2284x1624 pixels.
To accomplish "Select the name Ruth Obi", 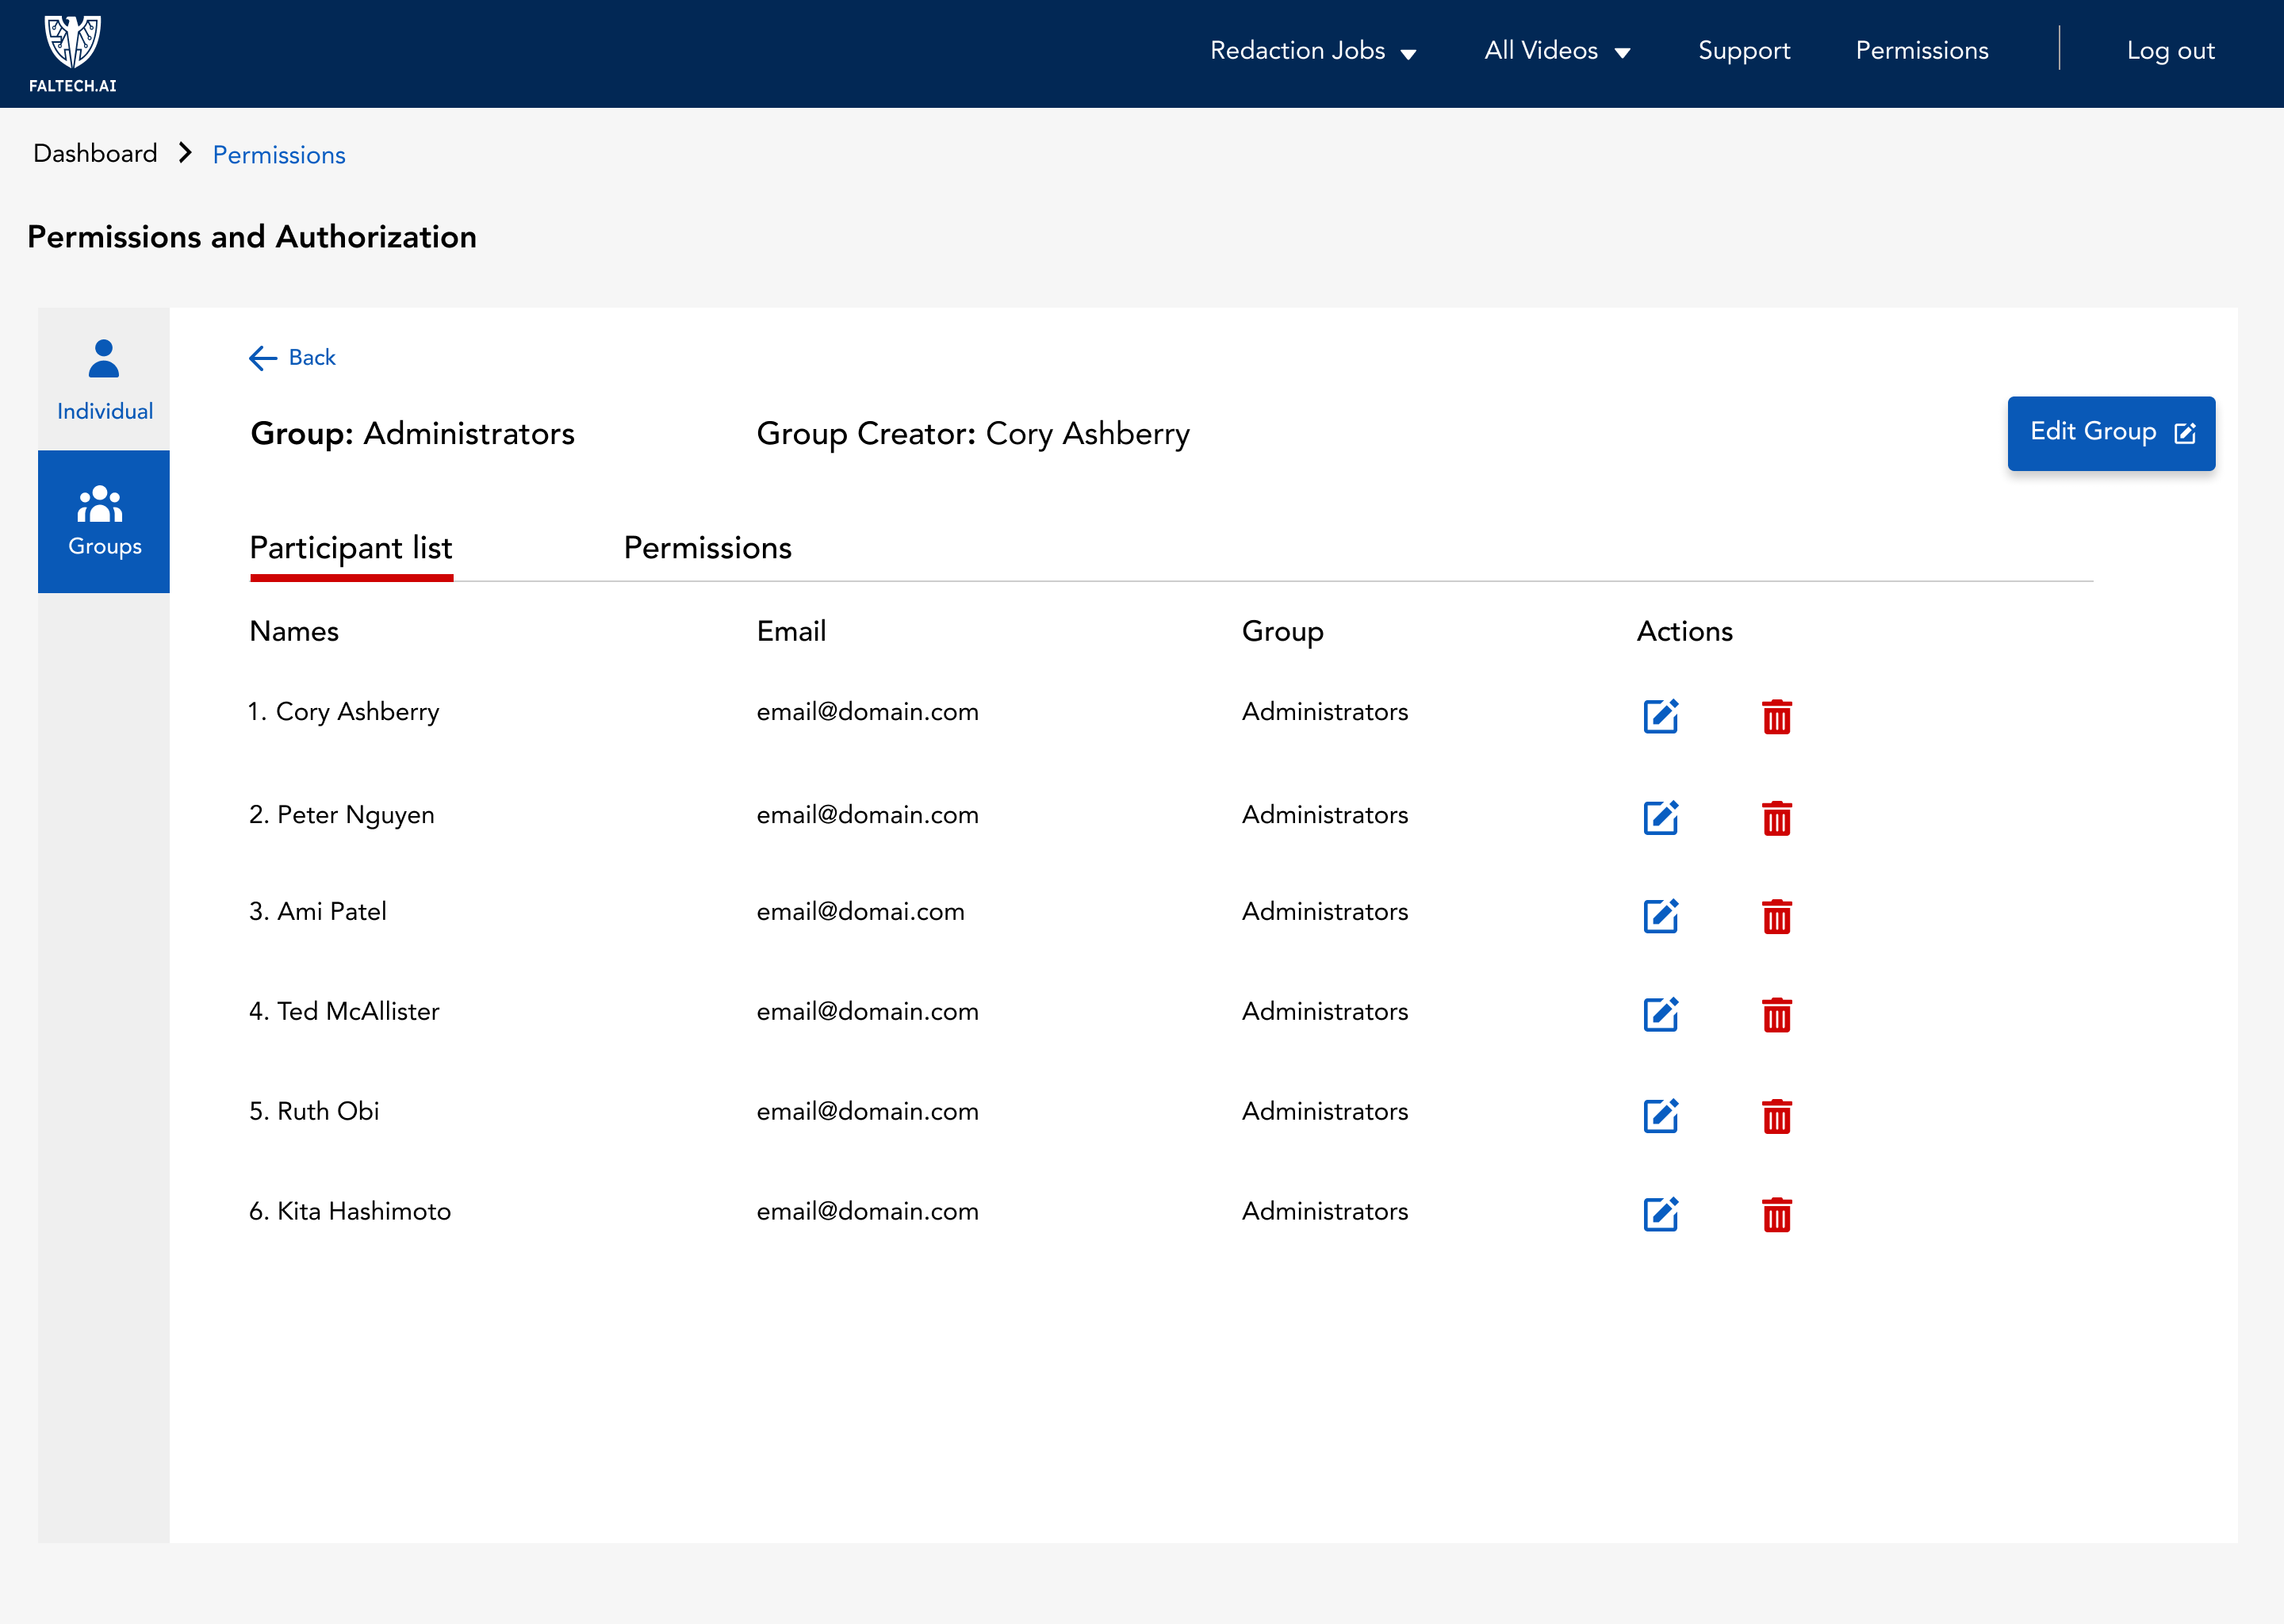I will click(328, 1111).
